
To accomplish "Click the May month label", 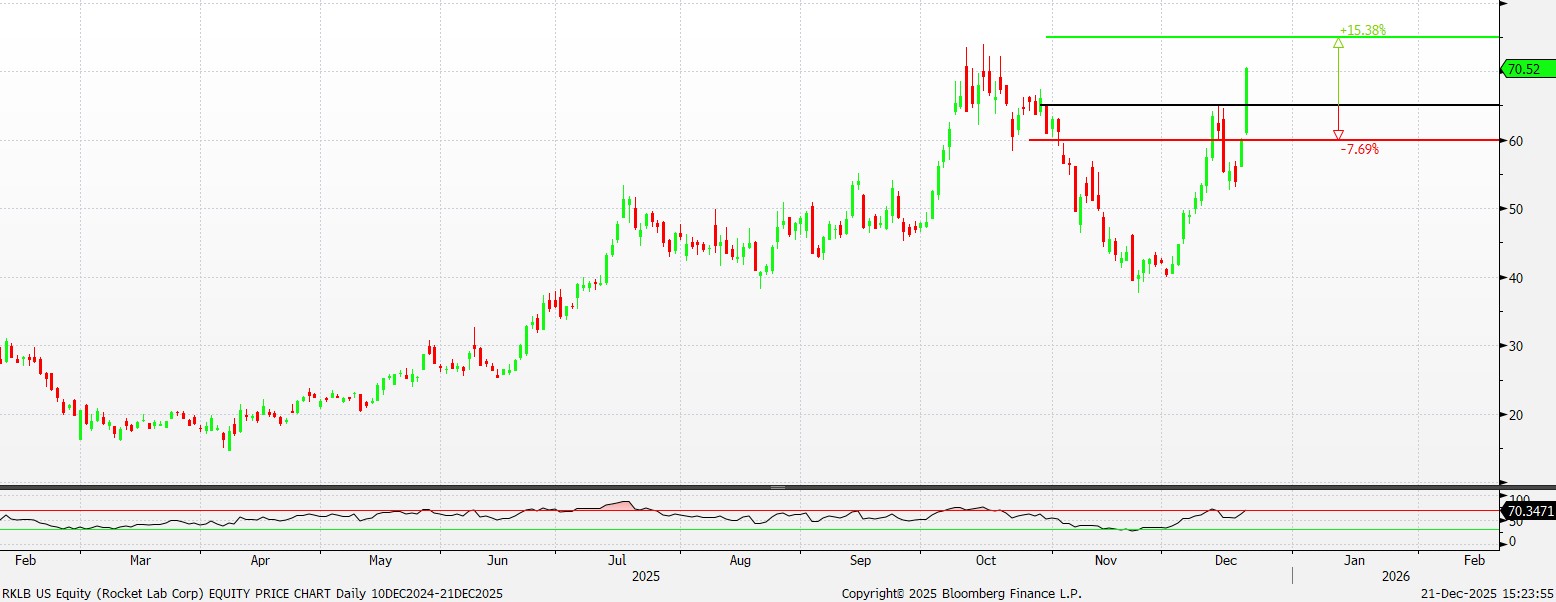I will pyautogui.click(x=380, y=561).
